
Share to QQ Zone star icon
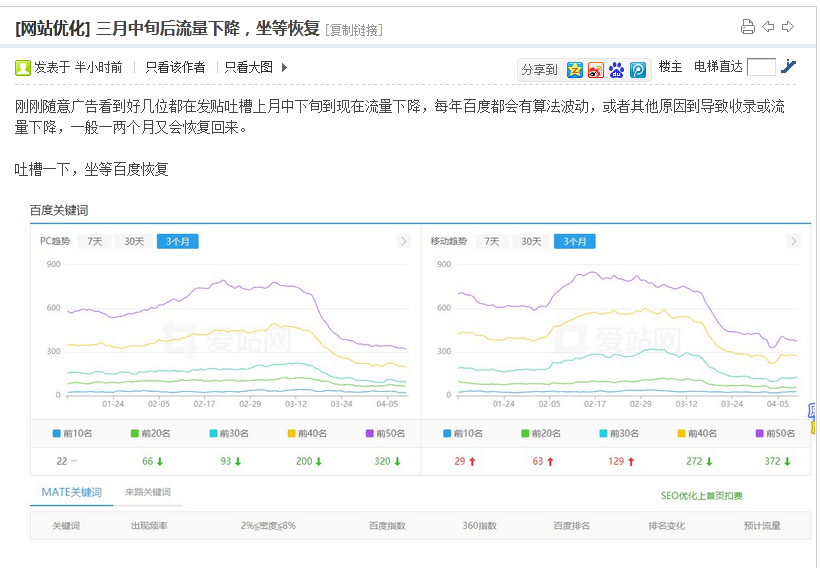[575, 70]
